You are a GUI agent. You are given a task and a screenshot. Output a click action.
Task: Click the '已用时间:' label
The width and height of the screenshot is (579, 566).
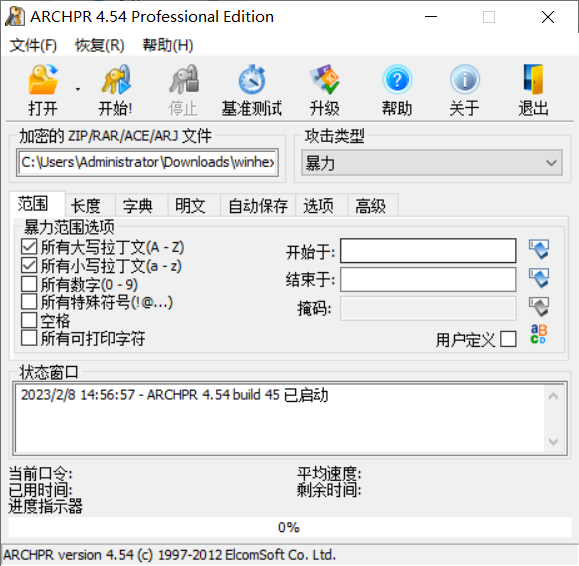41,490
